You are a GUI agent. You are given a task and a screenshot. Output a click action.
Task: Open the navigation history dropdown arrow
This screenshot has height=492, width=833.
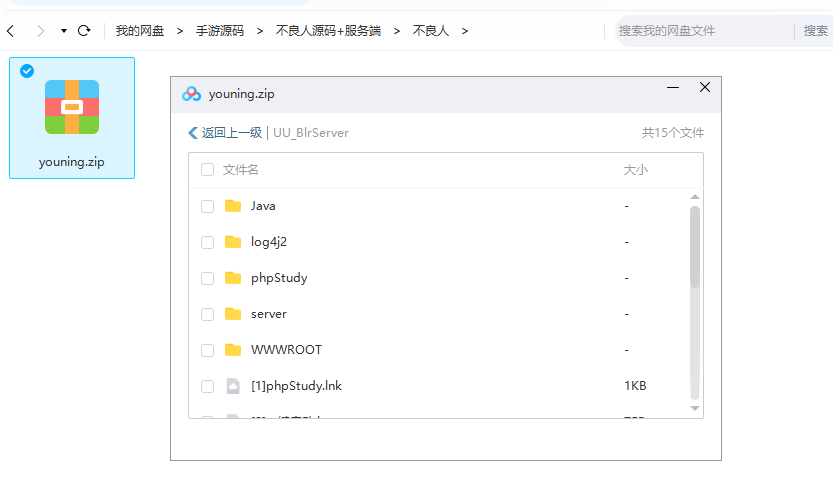[x=64, y=31]
